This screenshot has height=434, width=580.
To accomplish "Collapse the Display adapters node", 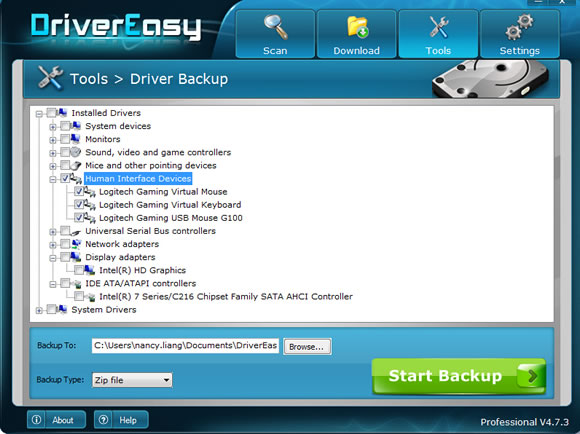I will point(53,258).
